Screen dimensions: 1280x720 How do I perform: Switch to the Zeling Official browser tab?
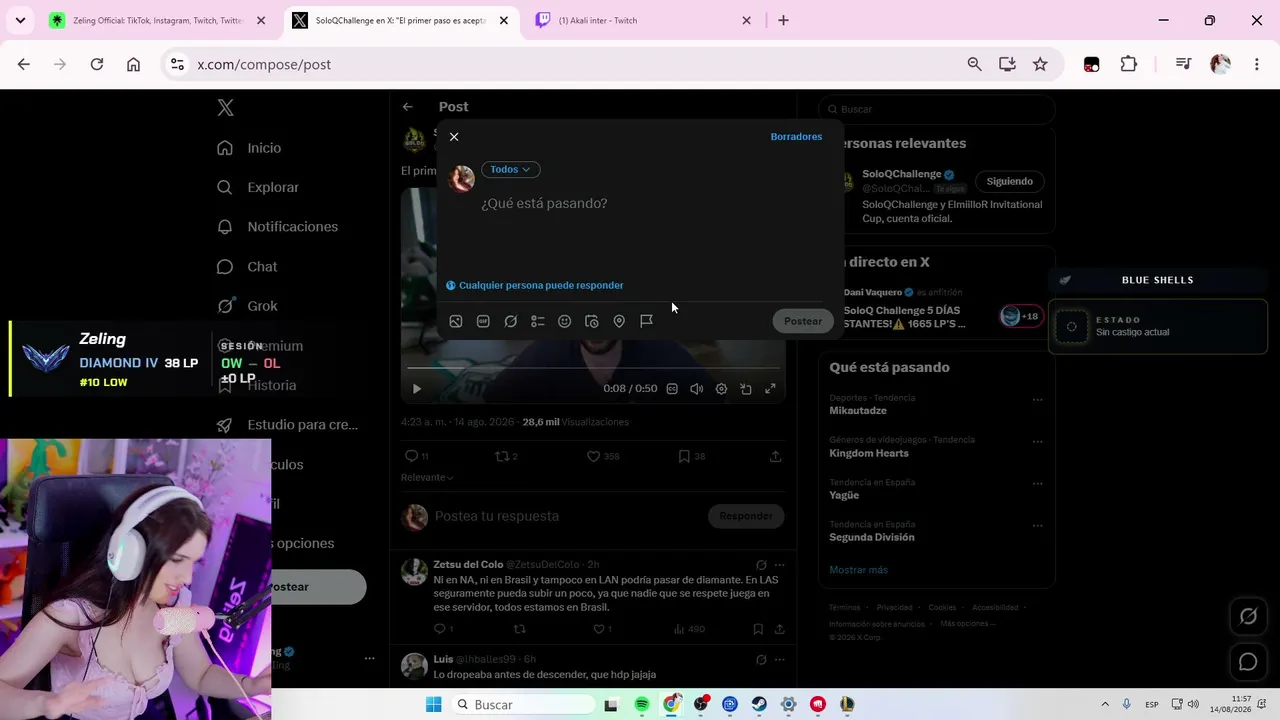coord(158,20)
